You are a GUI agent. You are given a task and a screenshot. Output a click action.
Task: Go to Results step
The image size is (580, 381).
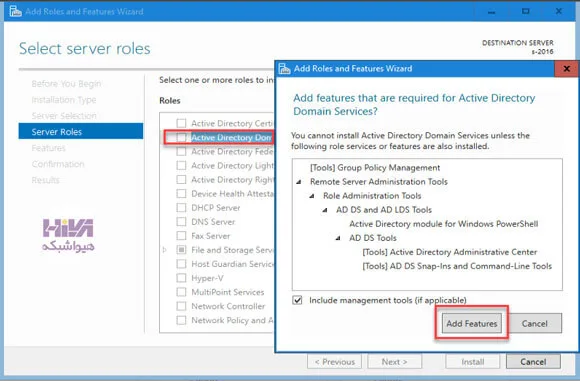click(45, 180)
